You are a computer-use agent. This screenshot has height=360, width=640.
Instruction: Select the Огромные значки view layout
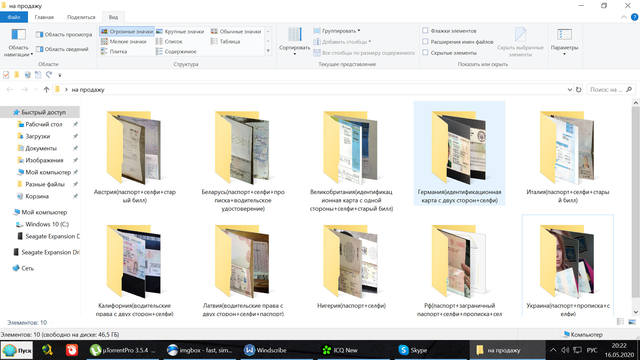coord(127,31)
